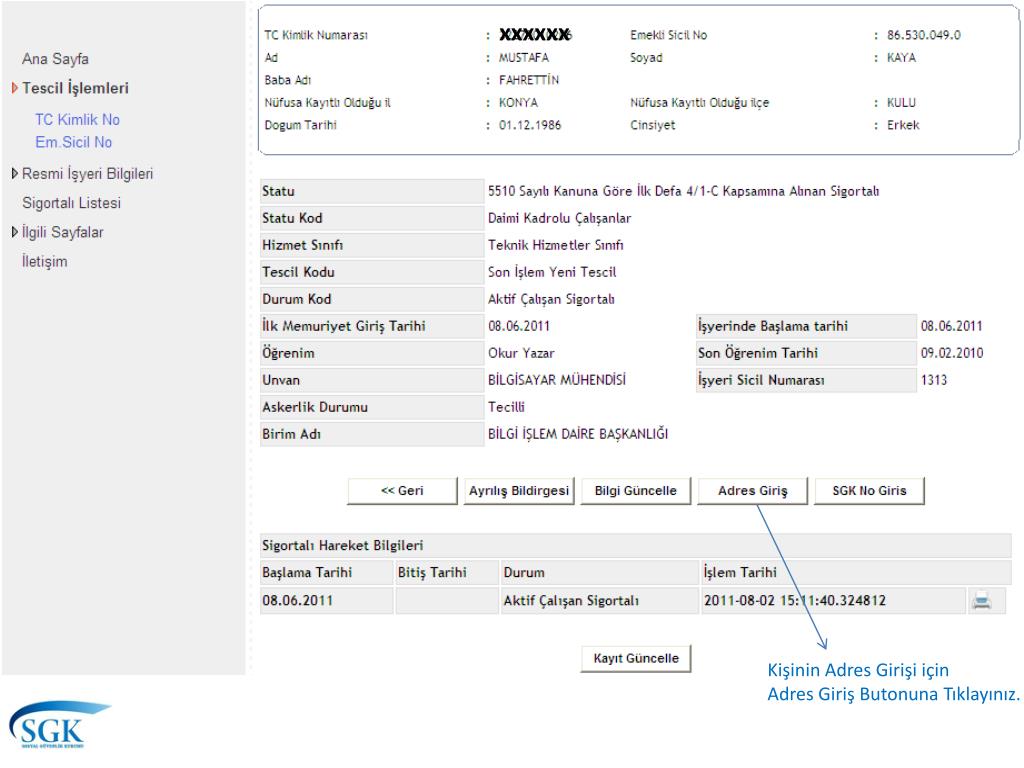Open Sigortalı Listesi menu item

(71, 203)
